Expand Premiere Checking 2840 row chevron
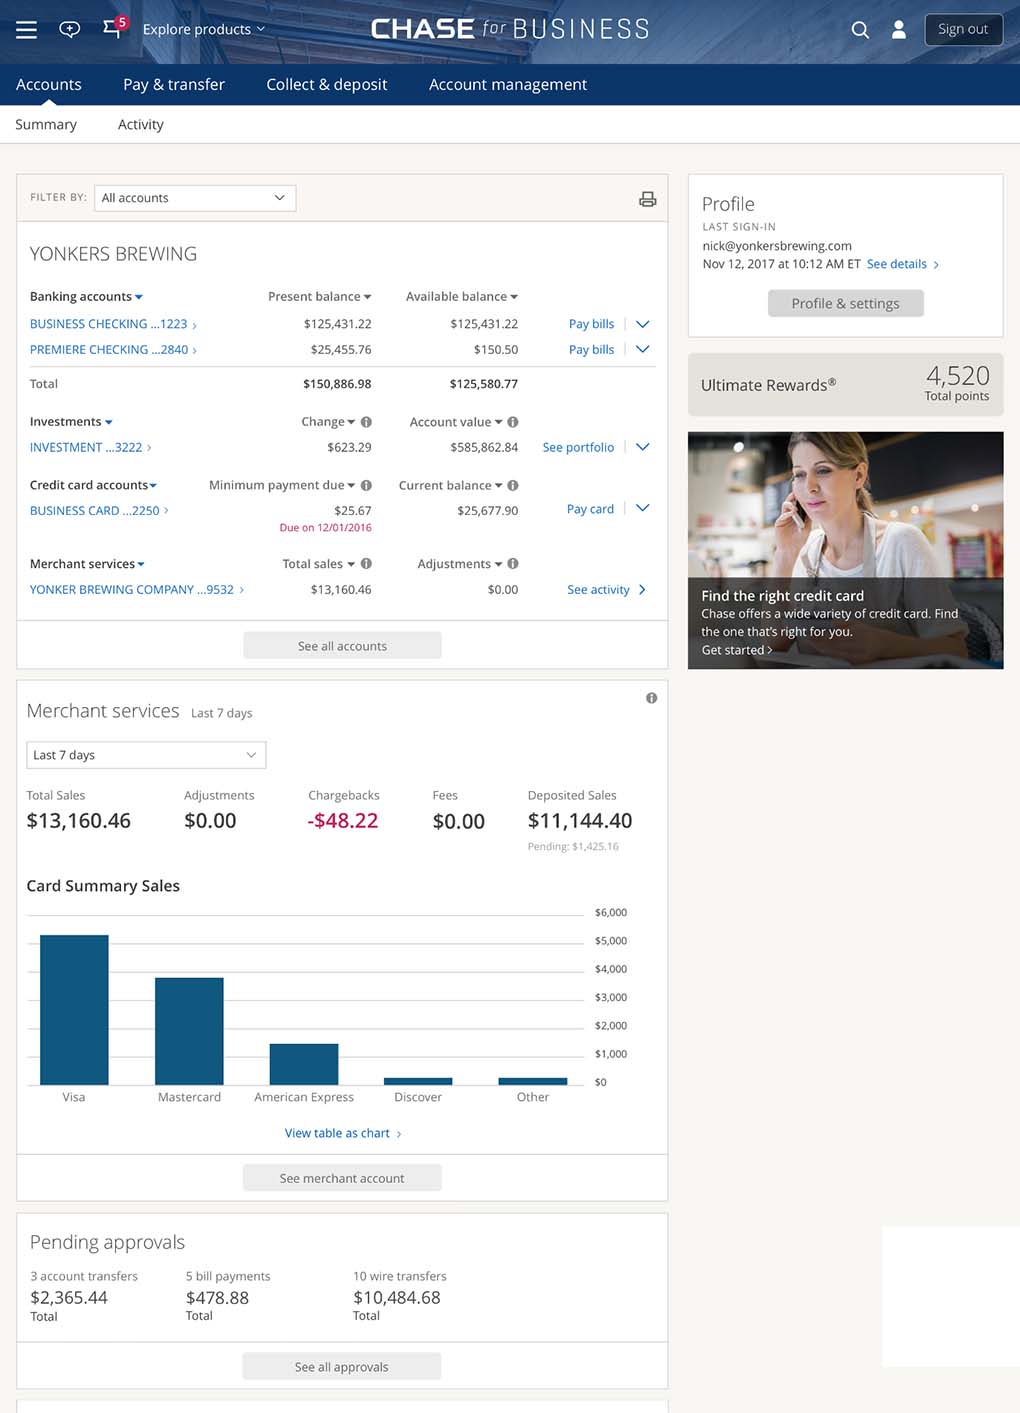The width and height of the screenshot is (1020, 1413). point(643,349)
